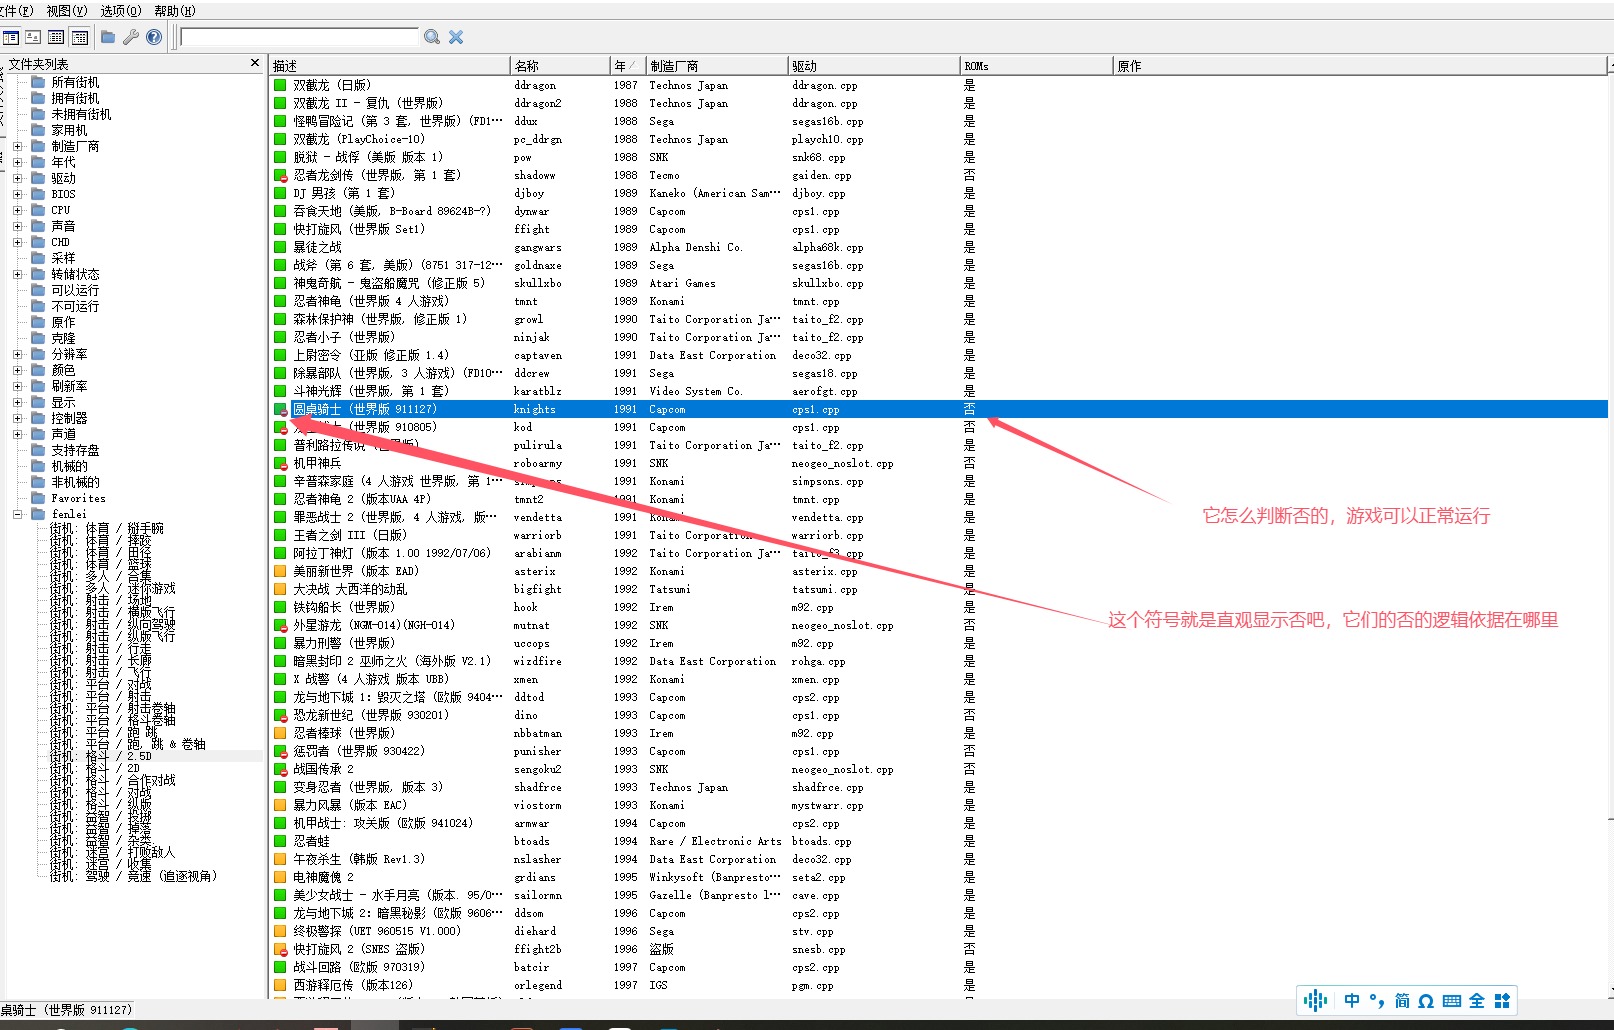Select the 未拥有街机 folder
The image size is (1614, 1030).
click(x=81, y=114)
